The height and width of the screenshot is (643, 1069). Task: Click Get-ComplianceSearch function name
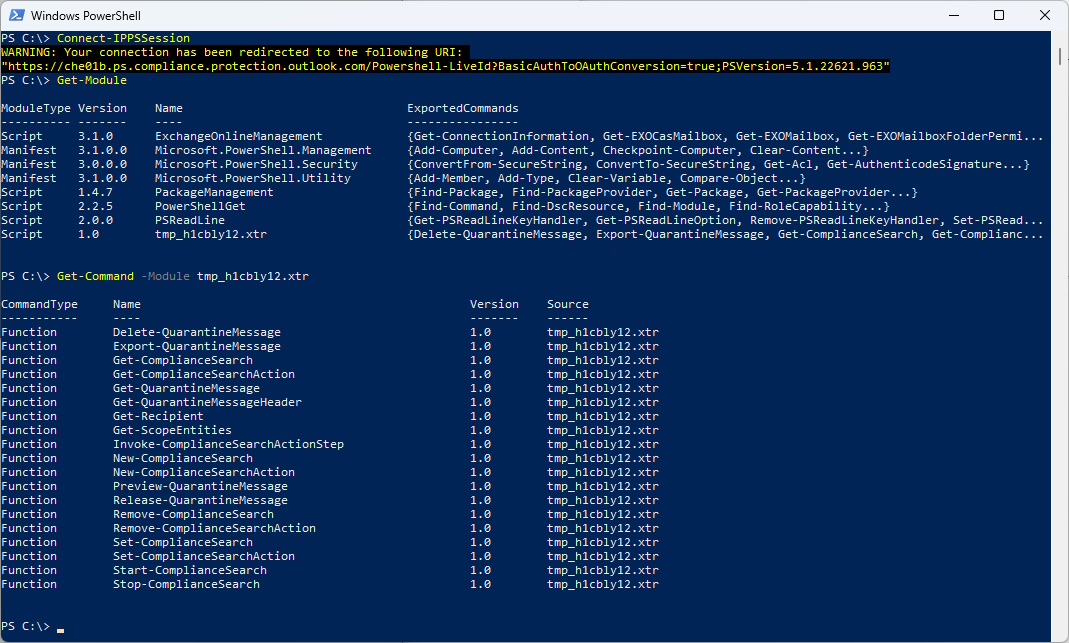point(183,360)
